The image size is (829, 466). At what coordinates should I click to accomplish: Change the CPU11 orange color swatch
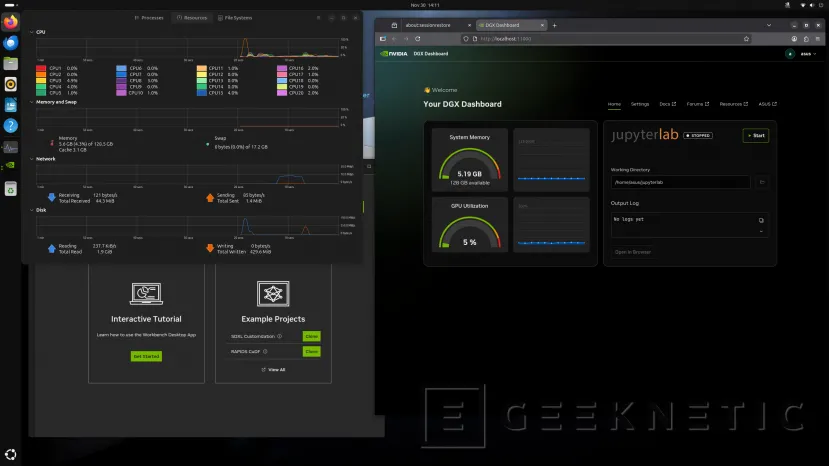(x=201, y=68)
